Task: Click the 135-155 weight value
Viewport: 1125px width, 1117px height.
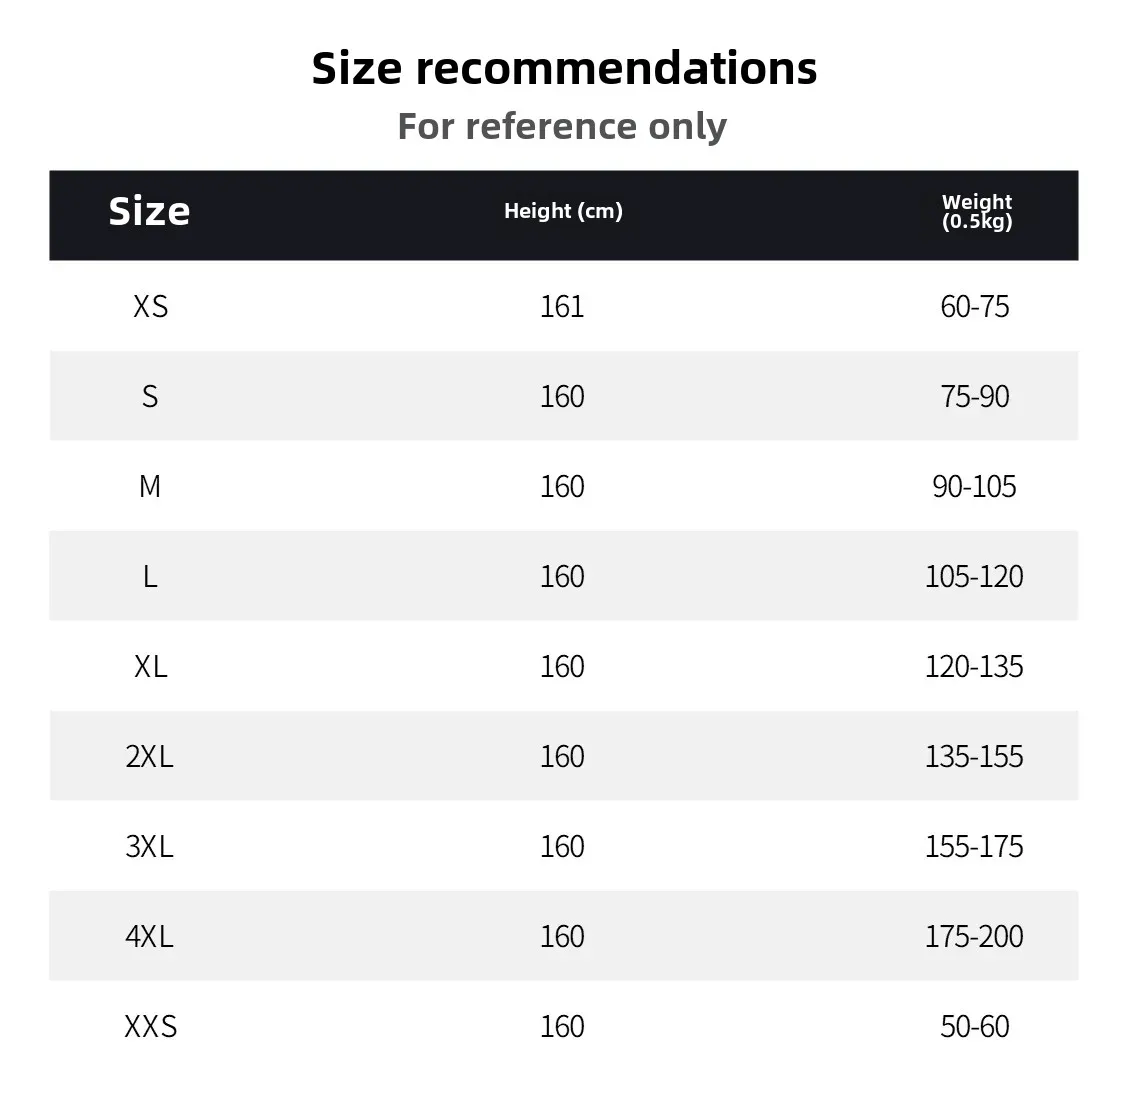Action: [x=975, y=756]
